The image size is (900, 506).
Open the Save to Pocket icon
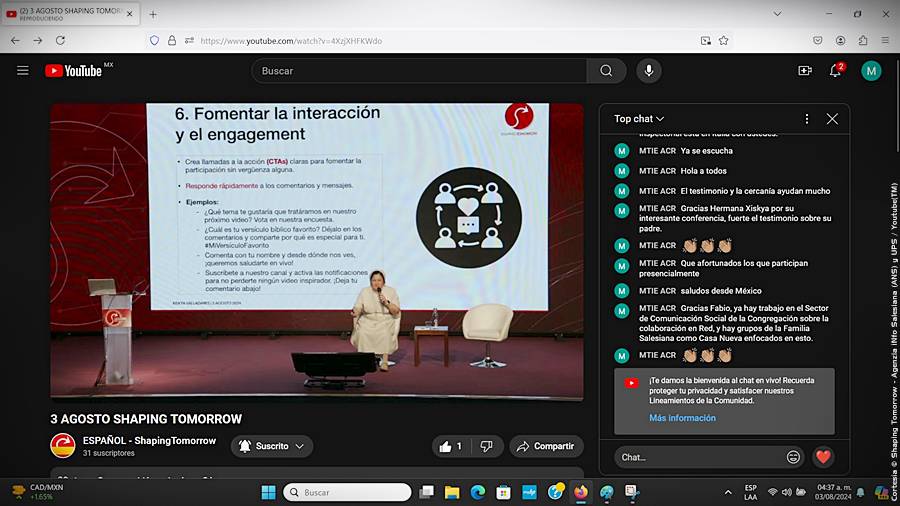point(818,41)
